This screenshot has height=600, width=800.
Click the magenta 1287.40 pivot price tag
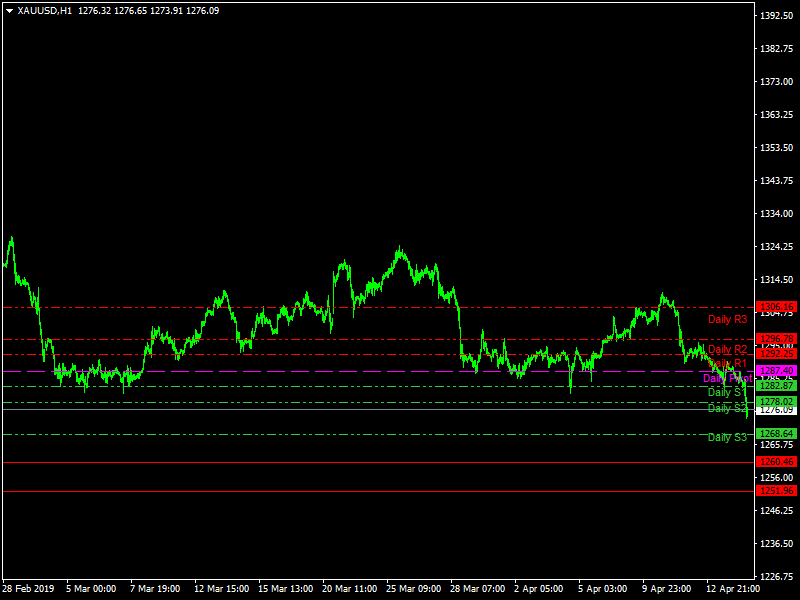click(x=776, y=370)
